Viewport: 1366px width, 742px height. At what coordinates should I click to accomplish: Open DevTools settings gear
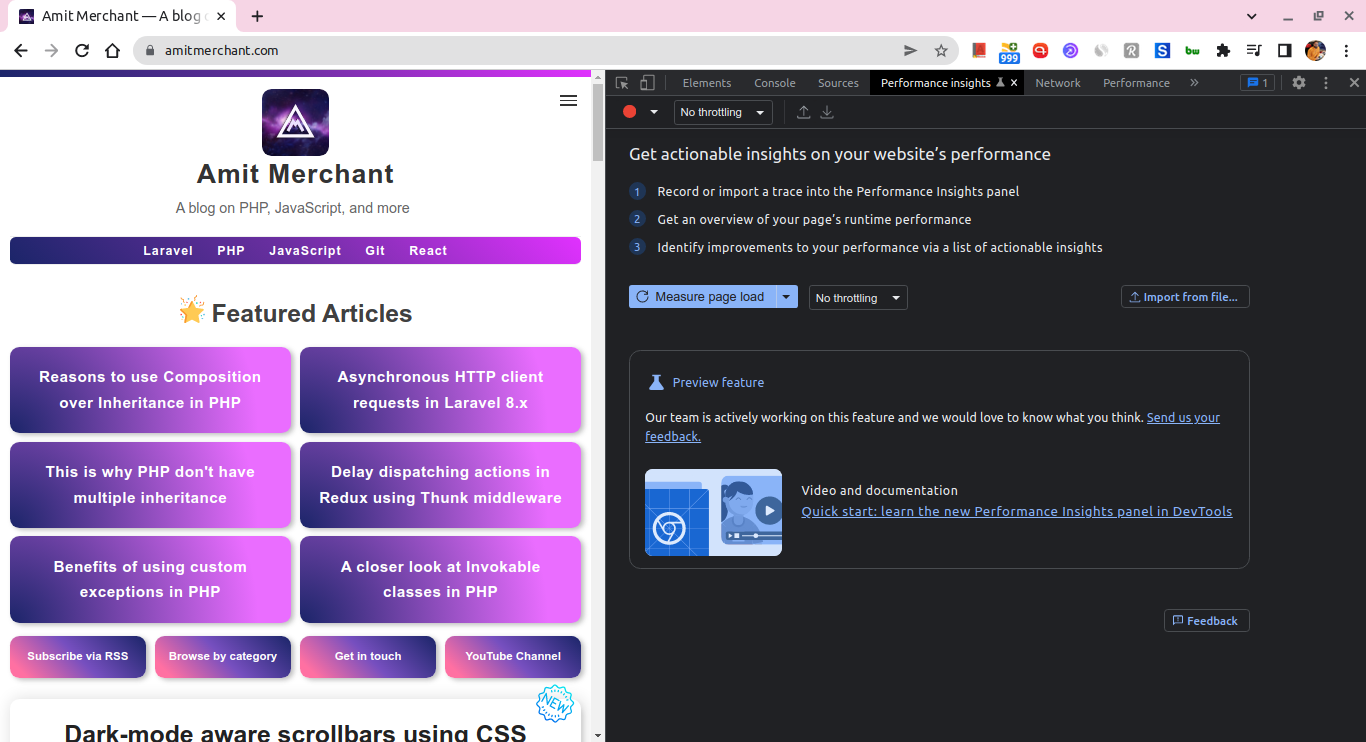pyautogui.click(x=1299, y=83)
